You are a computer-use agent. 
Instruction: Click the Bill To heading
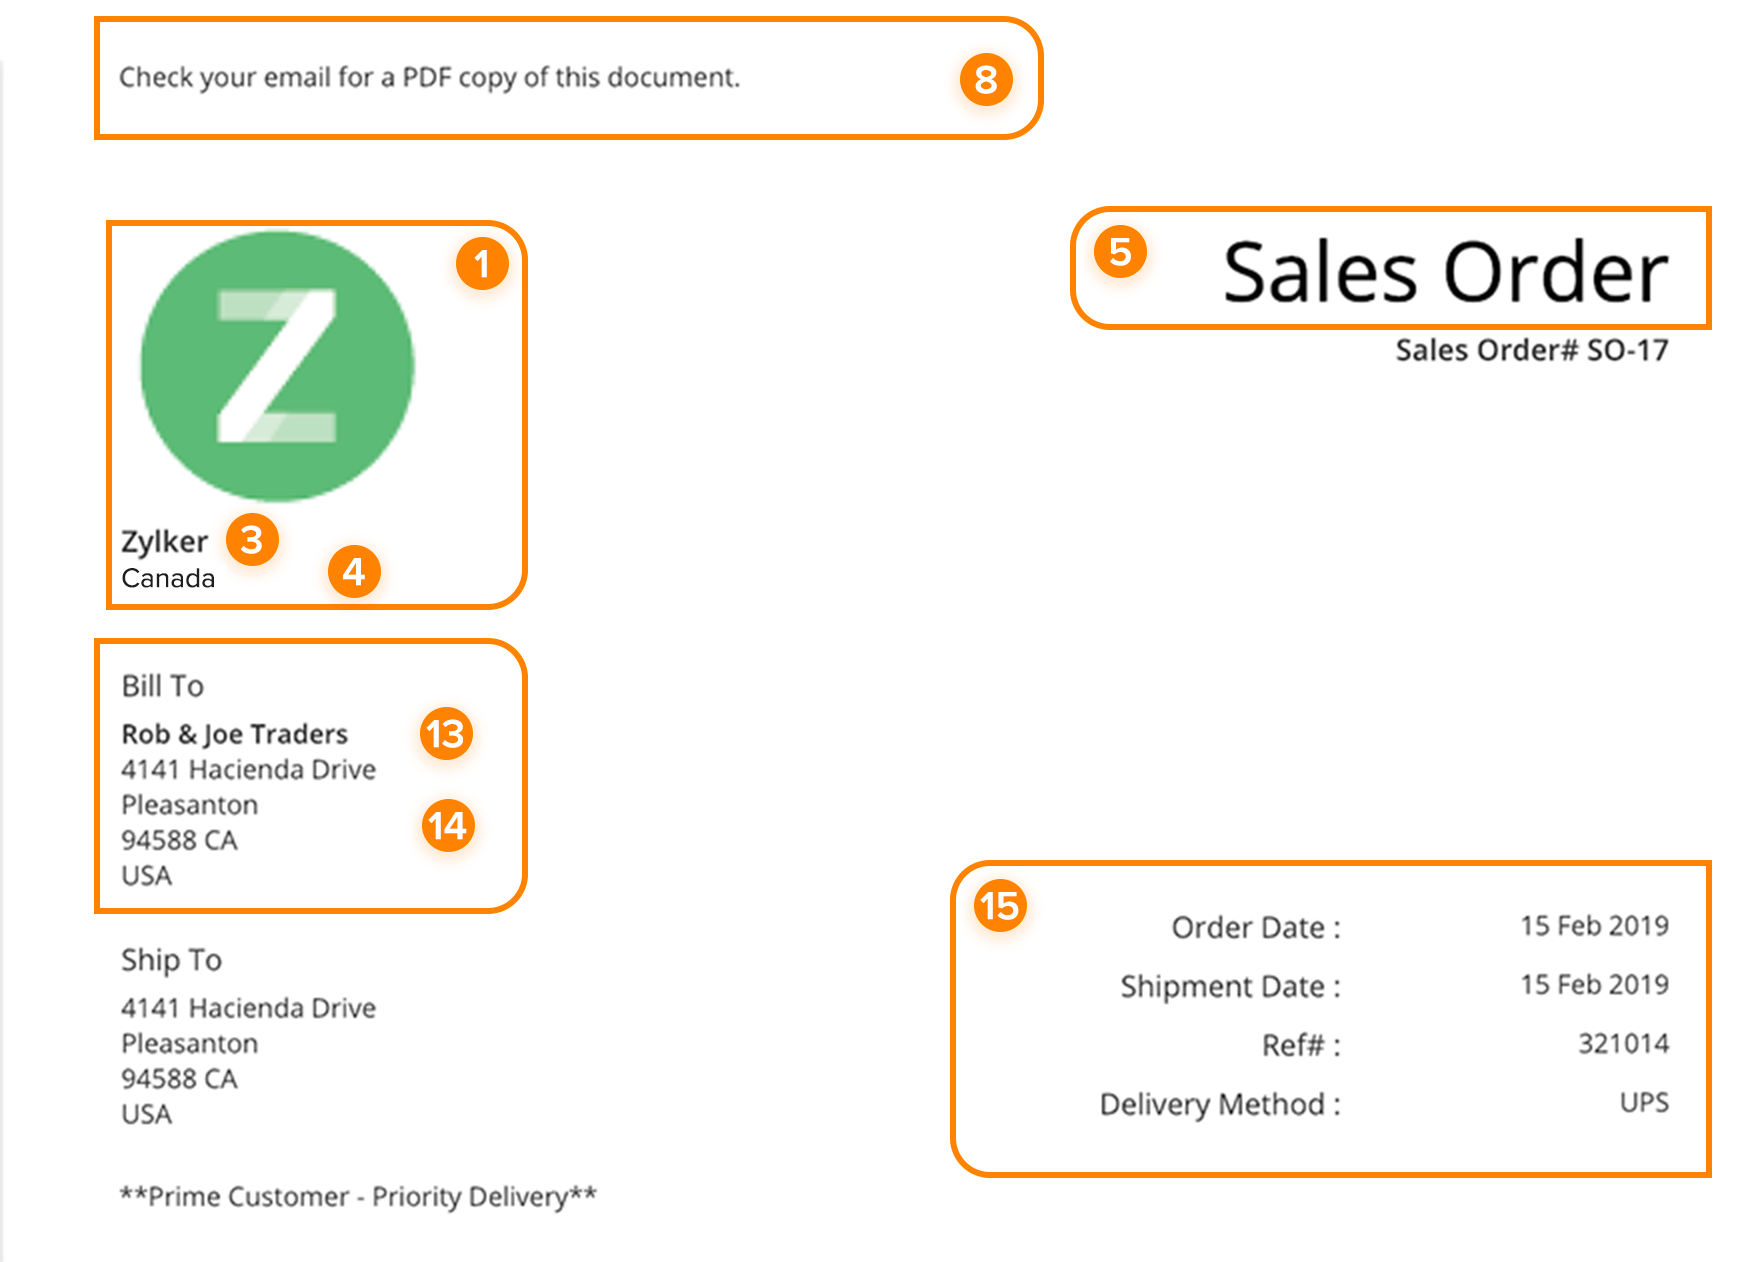[162, 686]
